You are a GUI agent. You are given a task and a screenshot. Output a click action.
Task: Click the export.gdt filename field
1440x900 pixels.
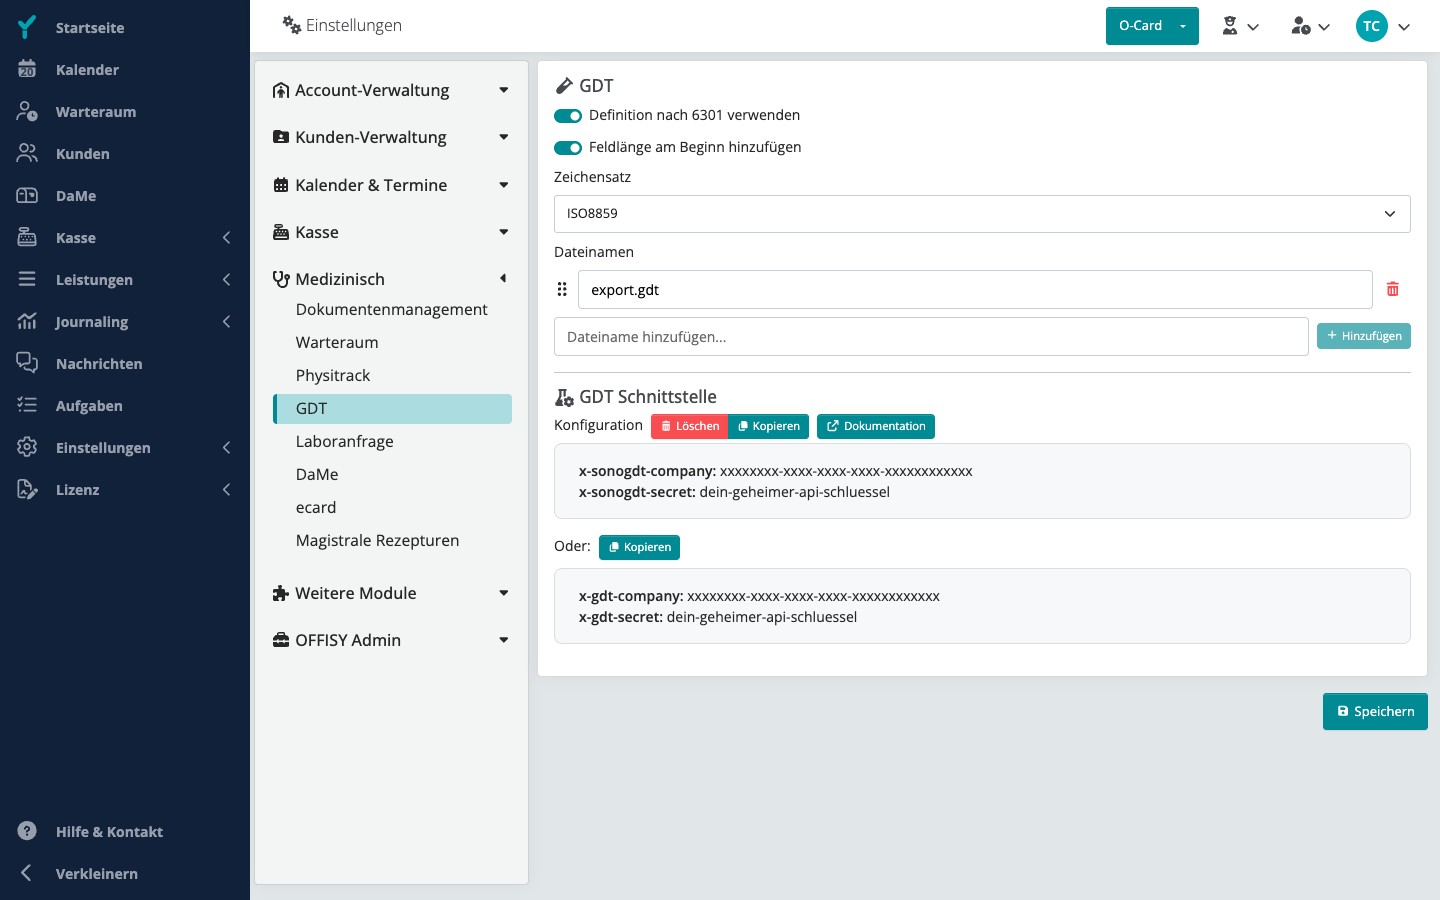(975, 290)
